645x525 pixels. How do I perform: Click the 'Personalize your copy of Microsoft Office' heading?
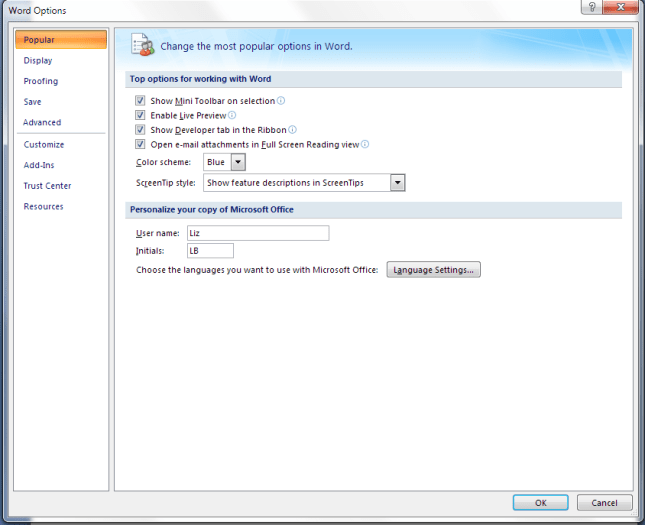click(212, 209)
